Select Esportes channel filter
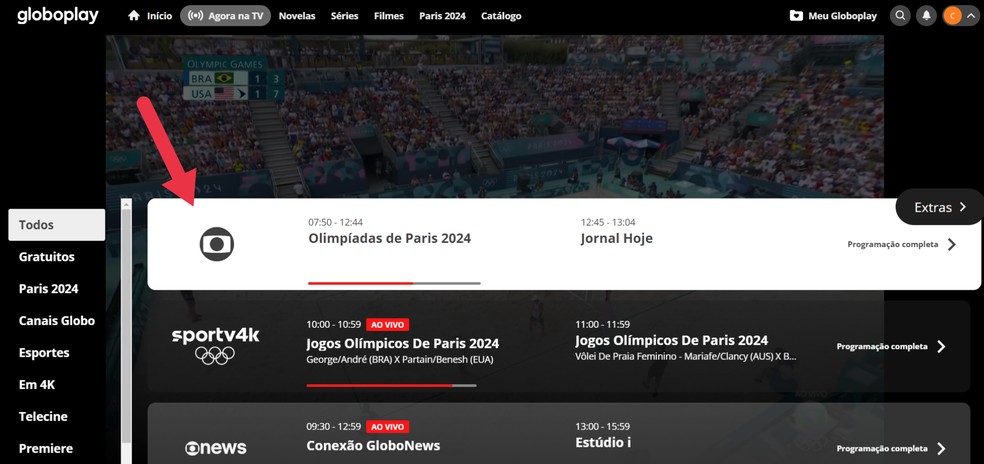984x464 pixels. 44,353
